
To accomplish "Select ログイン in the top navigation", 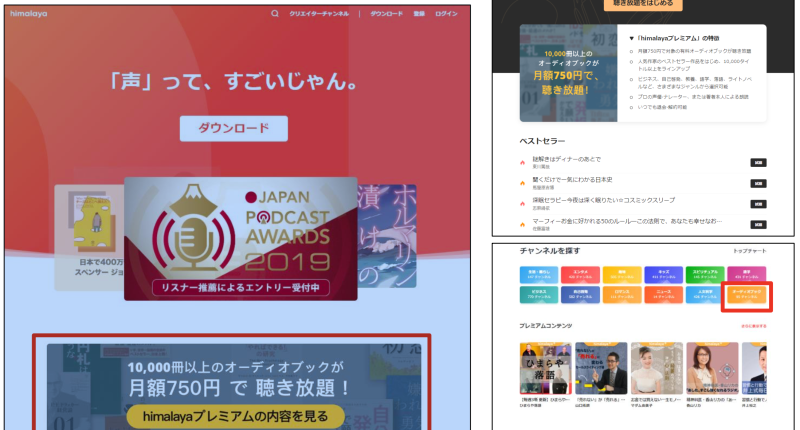I will 446,14.
